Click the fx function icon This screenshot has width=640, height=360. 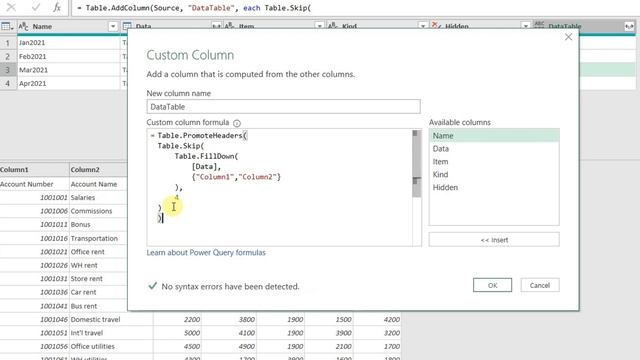tap(57, 7)
